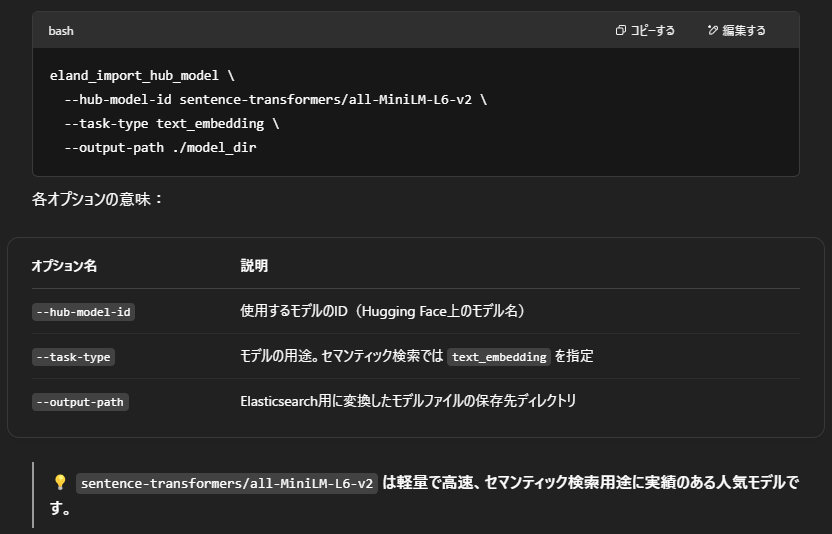Select the --output-path badge in the table
Screen dimensions: 832x534
point(80,402)
